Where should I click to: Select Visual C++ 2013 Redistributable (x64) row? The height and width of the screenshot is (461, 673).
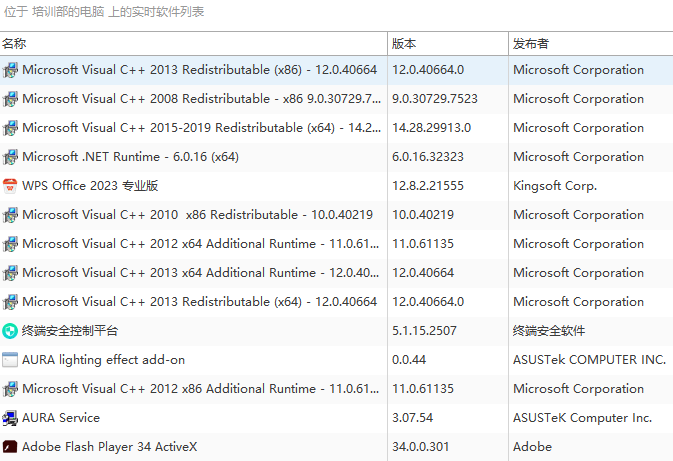[x=199, y=302]
